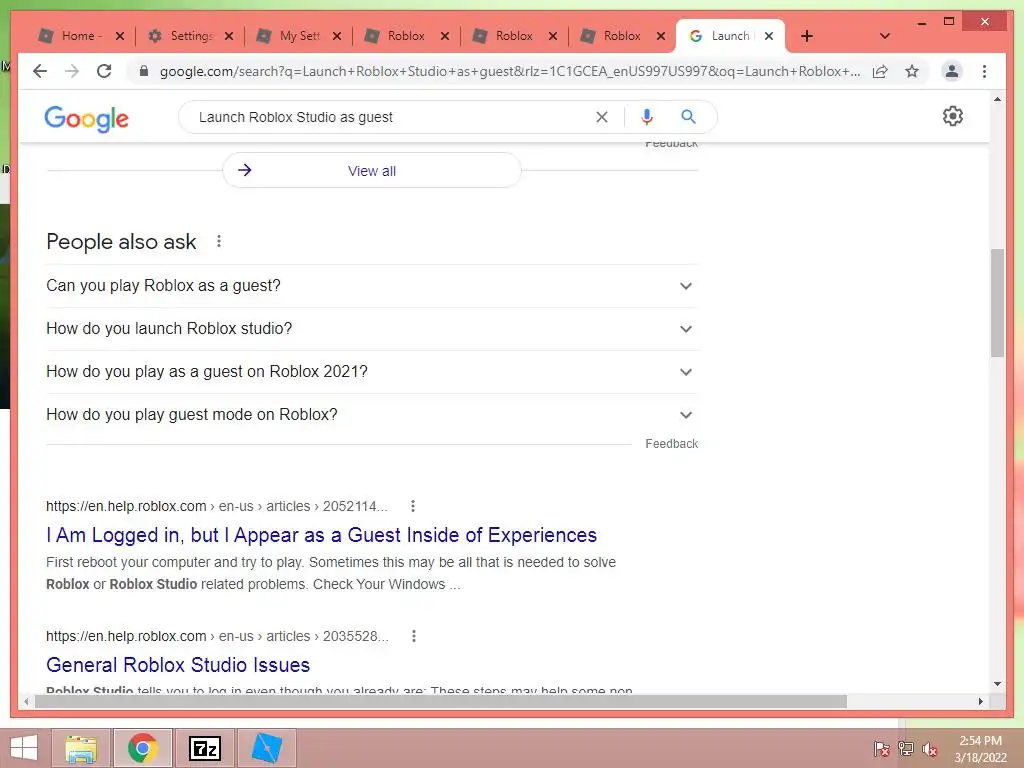Go to the Google homepage via logo

[x=86, y=119]
